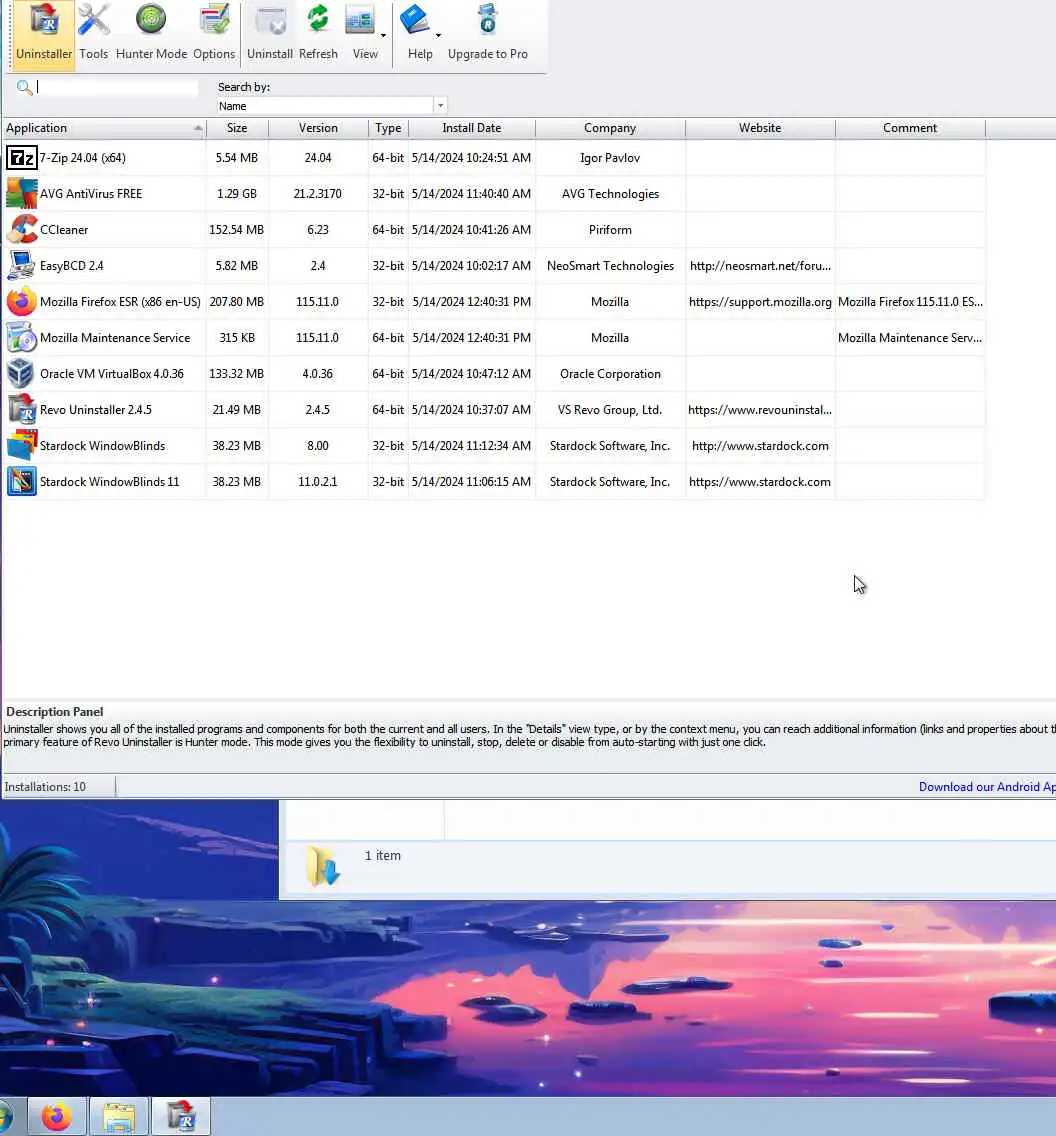This screenshot has width=1056, height=1136.
Task: Sort by the Company column header
Action: point(610,128)
